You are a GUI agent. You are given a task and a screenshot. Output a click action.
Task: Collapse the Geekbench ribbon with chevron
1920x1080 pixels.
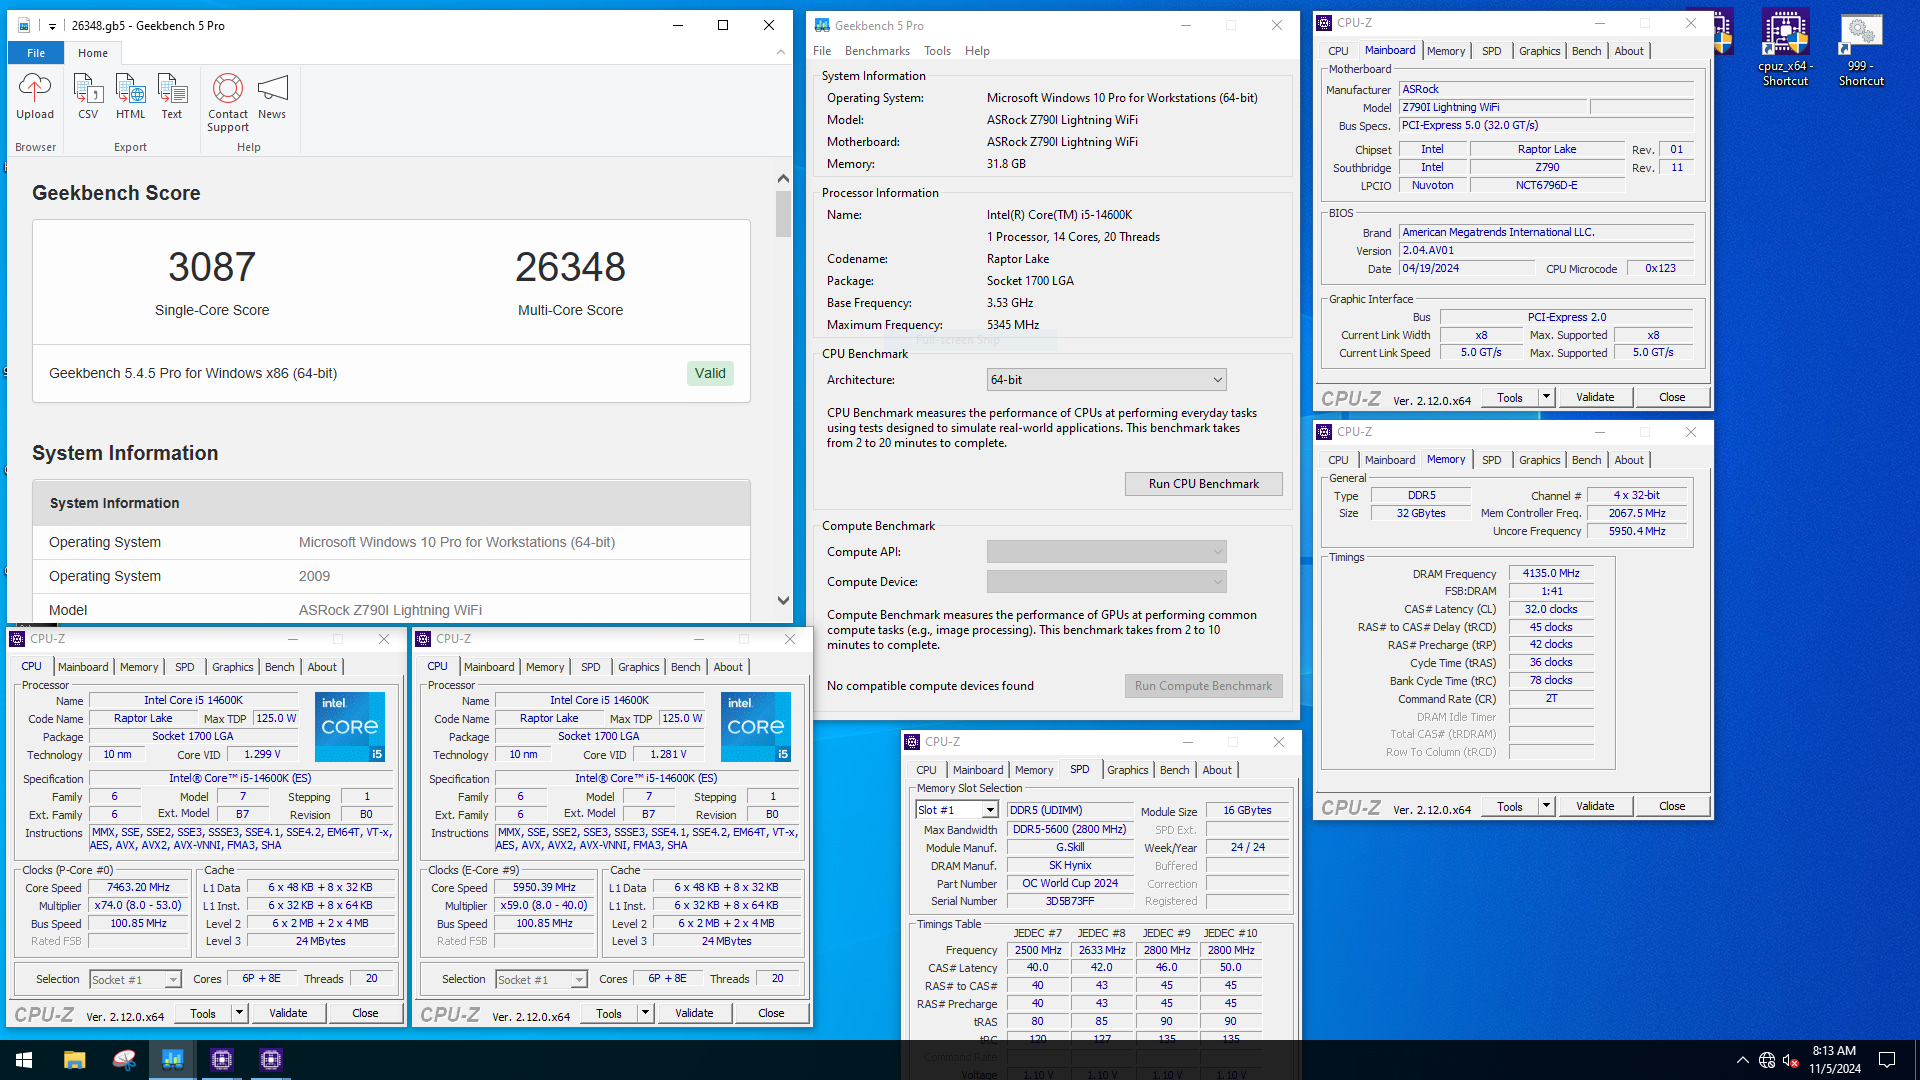point(781,52)
